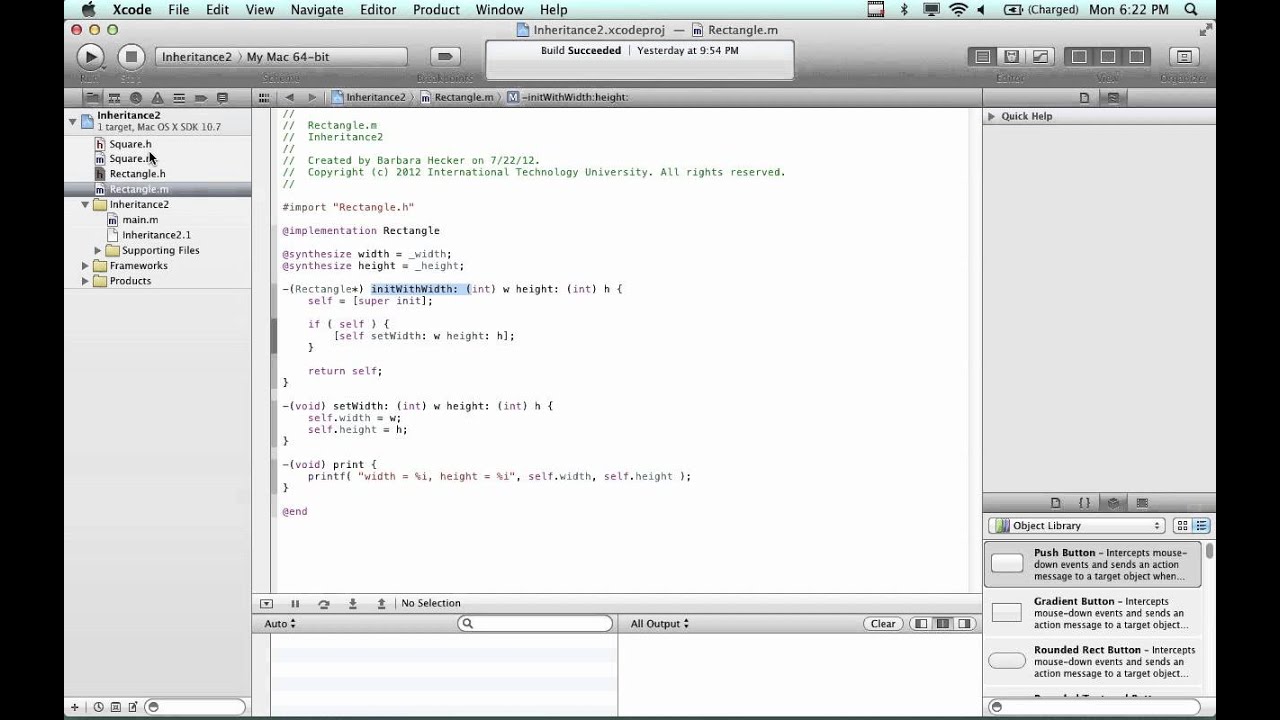Expand the Frameworks folder

pyautogui.click(x=85, y=266)
